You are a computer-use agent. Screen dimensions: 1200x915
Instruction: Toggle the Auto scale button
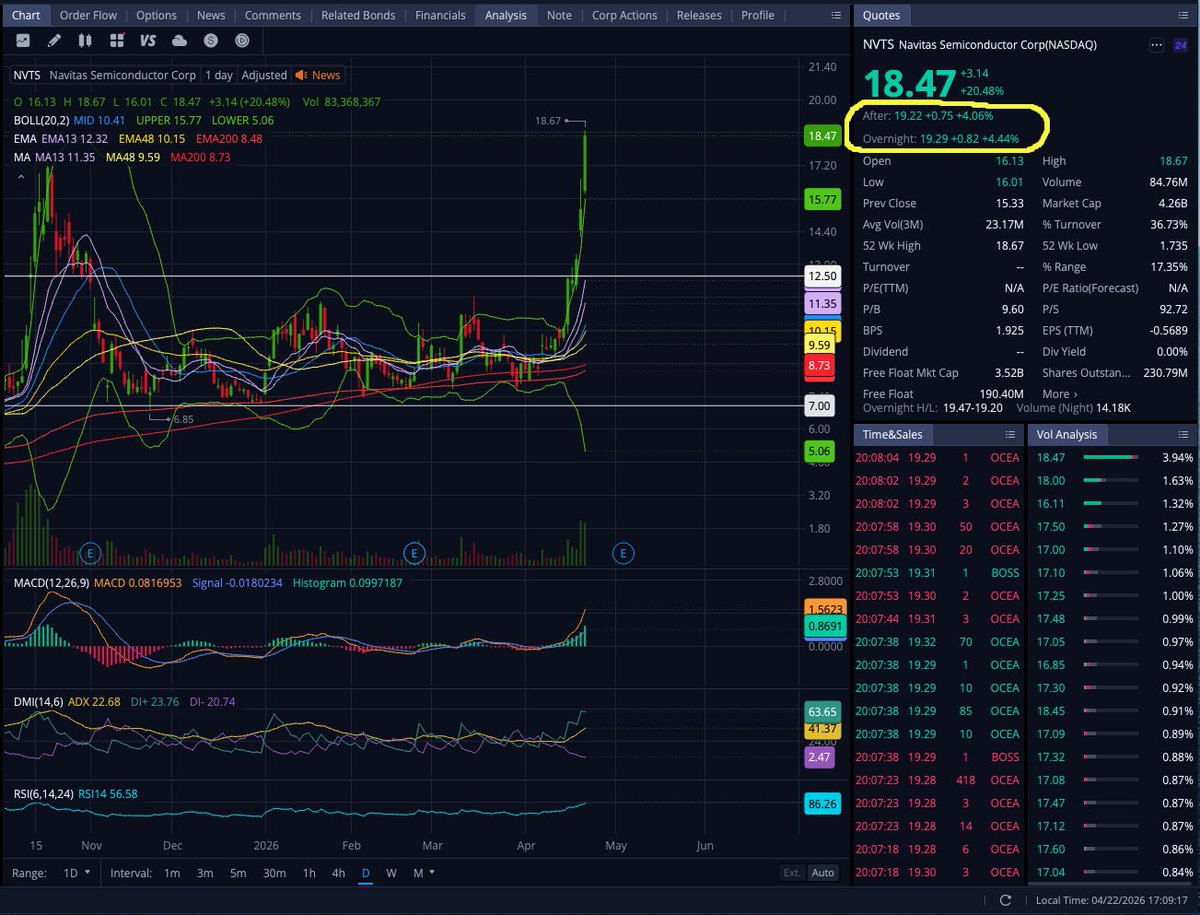click(x=823, y=873)
